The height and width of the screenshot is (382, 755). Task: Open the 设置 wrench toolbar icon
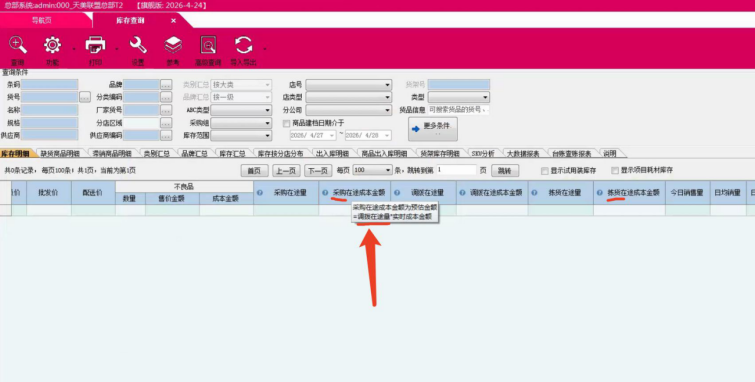pos(138,45)
